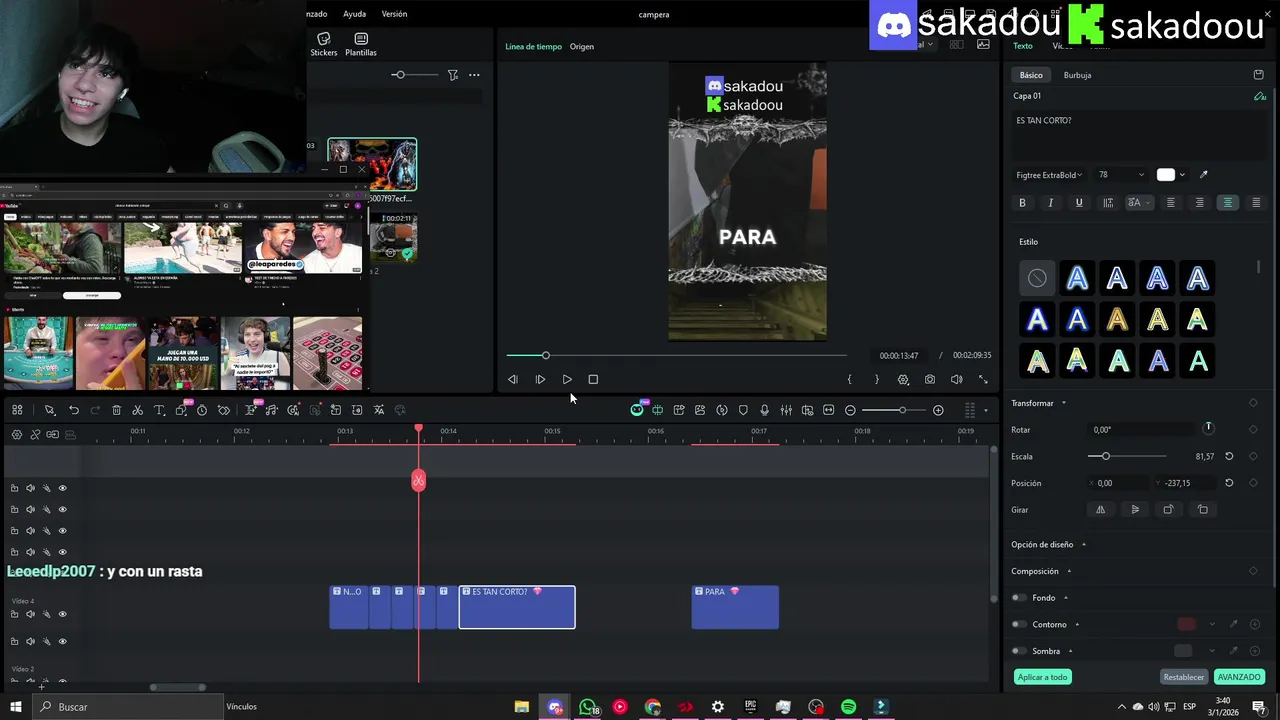Click the undo arrow in timeline toolbar
The width and height of the screenshot is (1280, 720).
point(73,410)
